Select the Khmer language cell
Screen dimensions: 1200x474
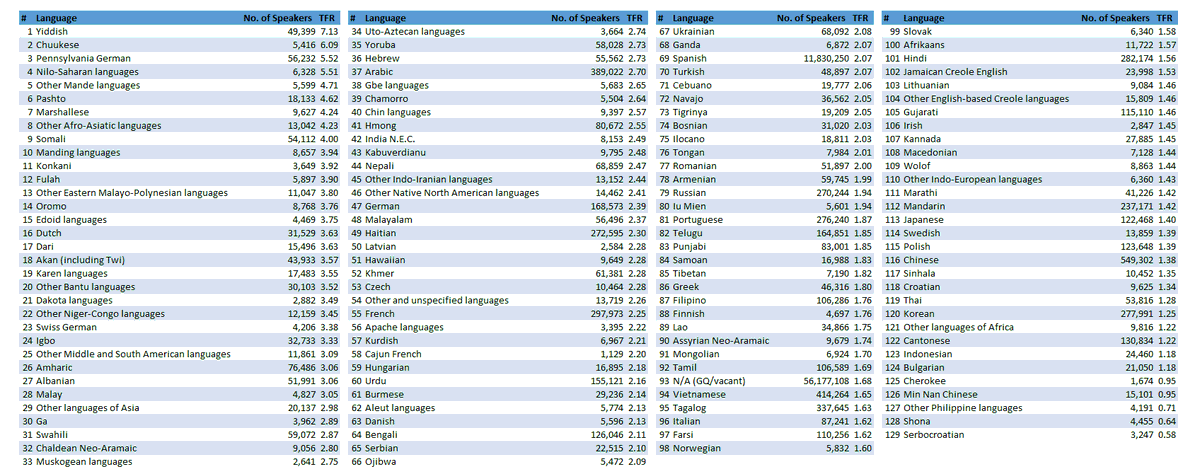381,272
